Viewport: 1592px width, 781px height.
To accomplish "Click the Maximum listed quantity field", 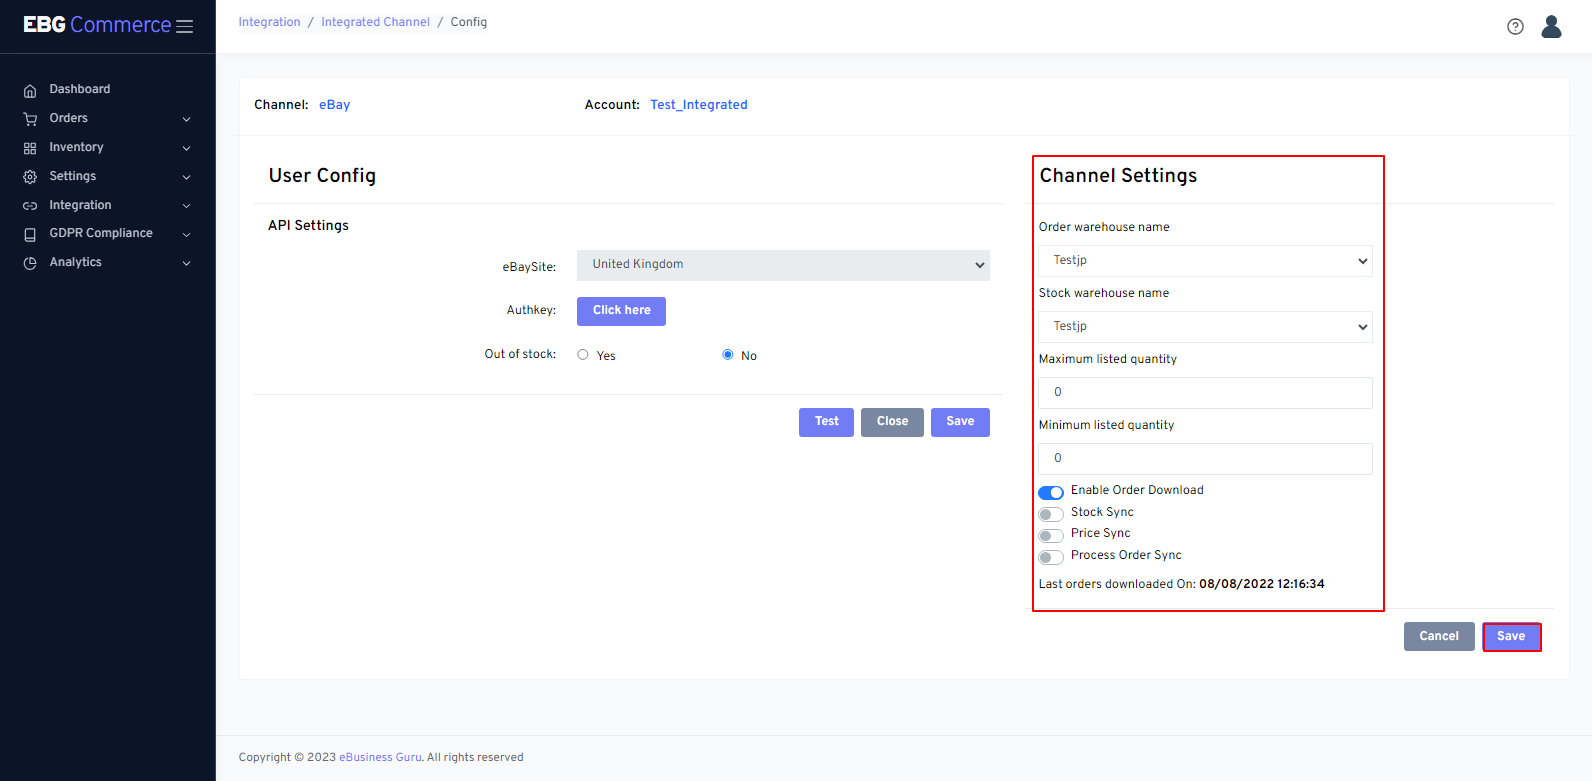I will pyautogui.click(x=1204, y=393).
